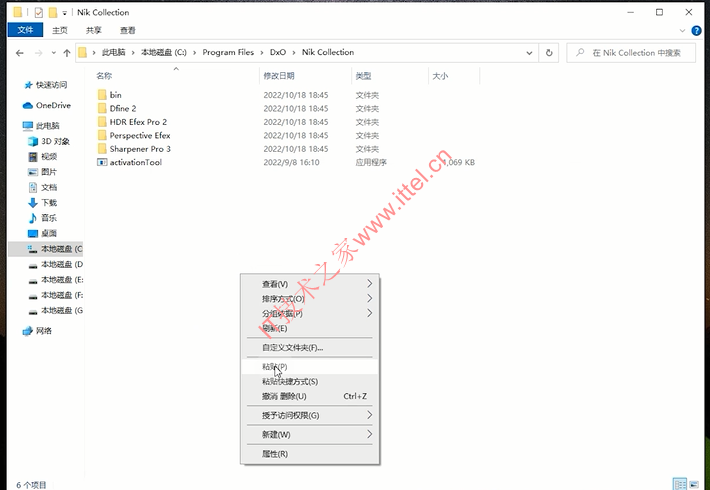Switch to the 查看 ribbon tab
The width and height of the screenshot is (710, 490).
(128, 30)
